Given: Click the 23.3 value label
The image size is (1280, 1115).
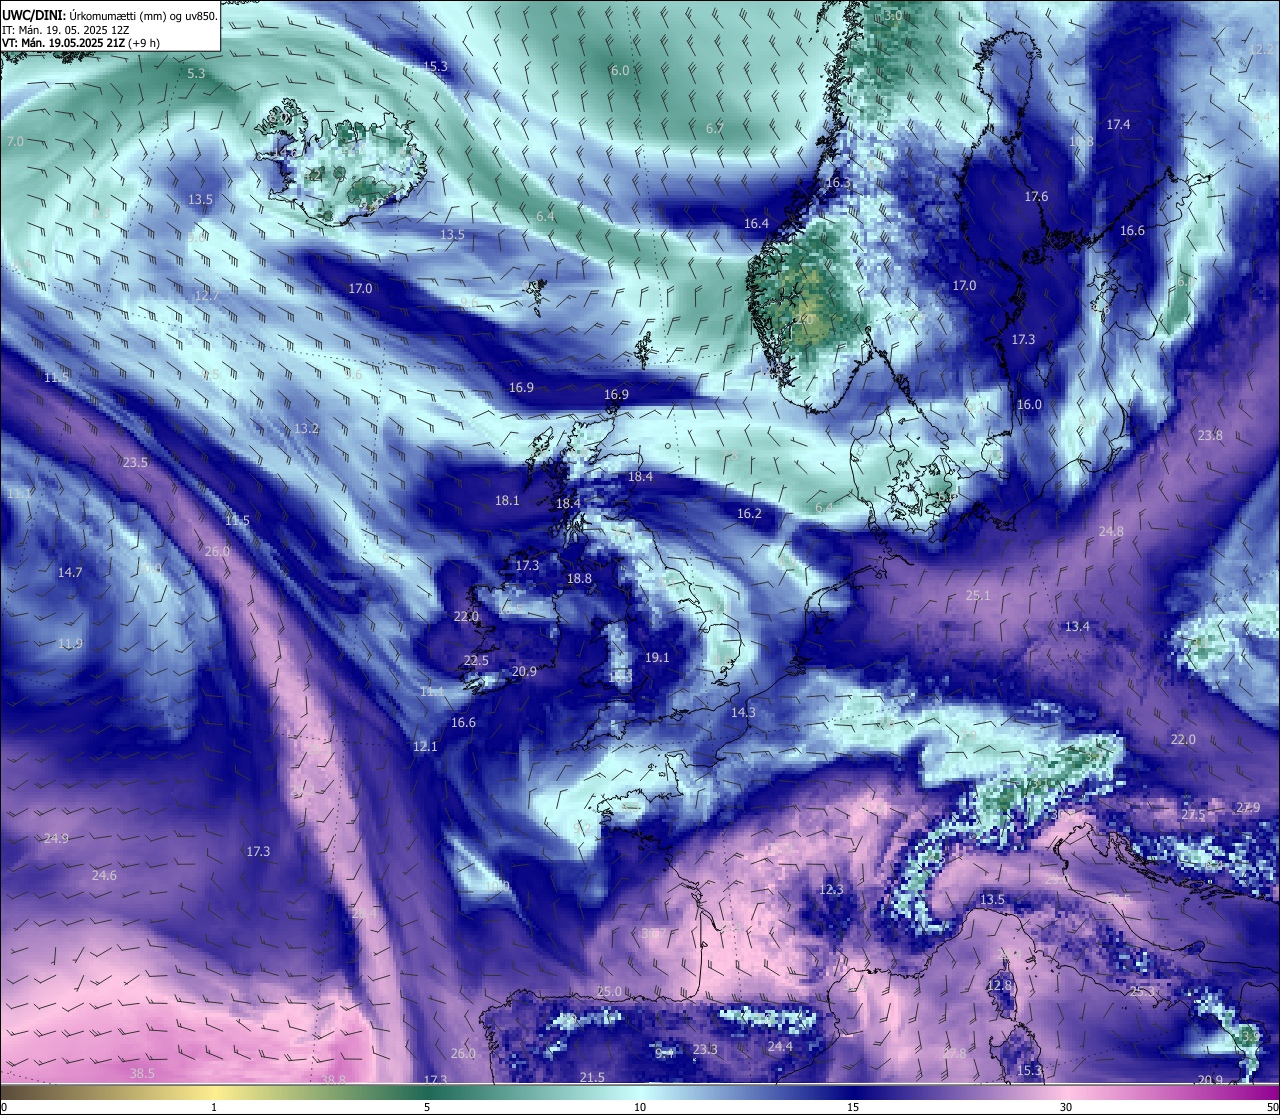Looking at the screenshot, I should [705, 1049].
